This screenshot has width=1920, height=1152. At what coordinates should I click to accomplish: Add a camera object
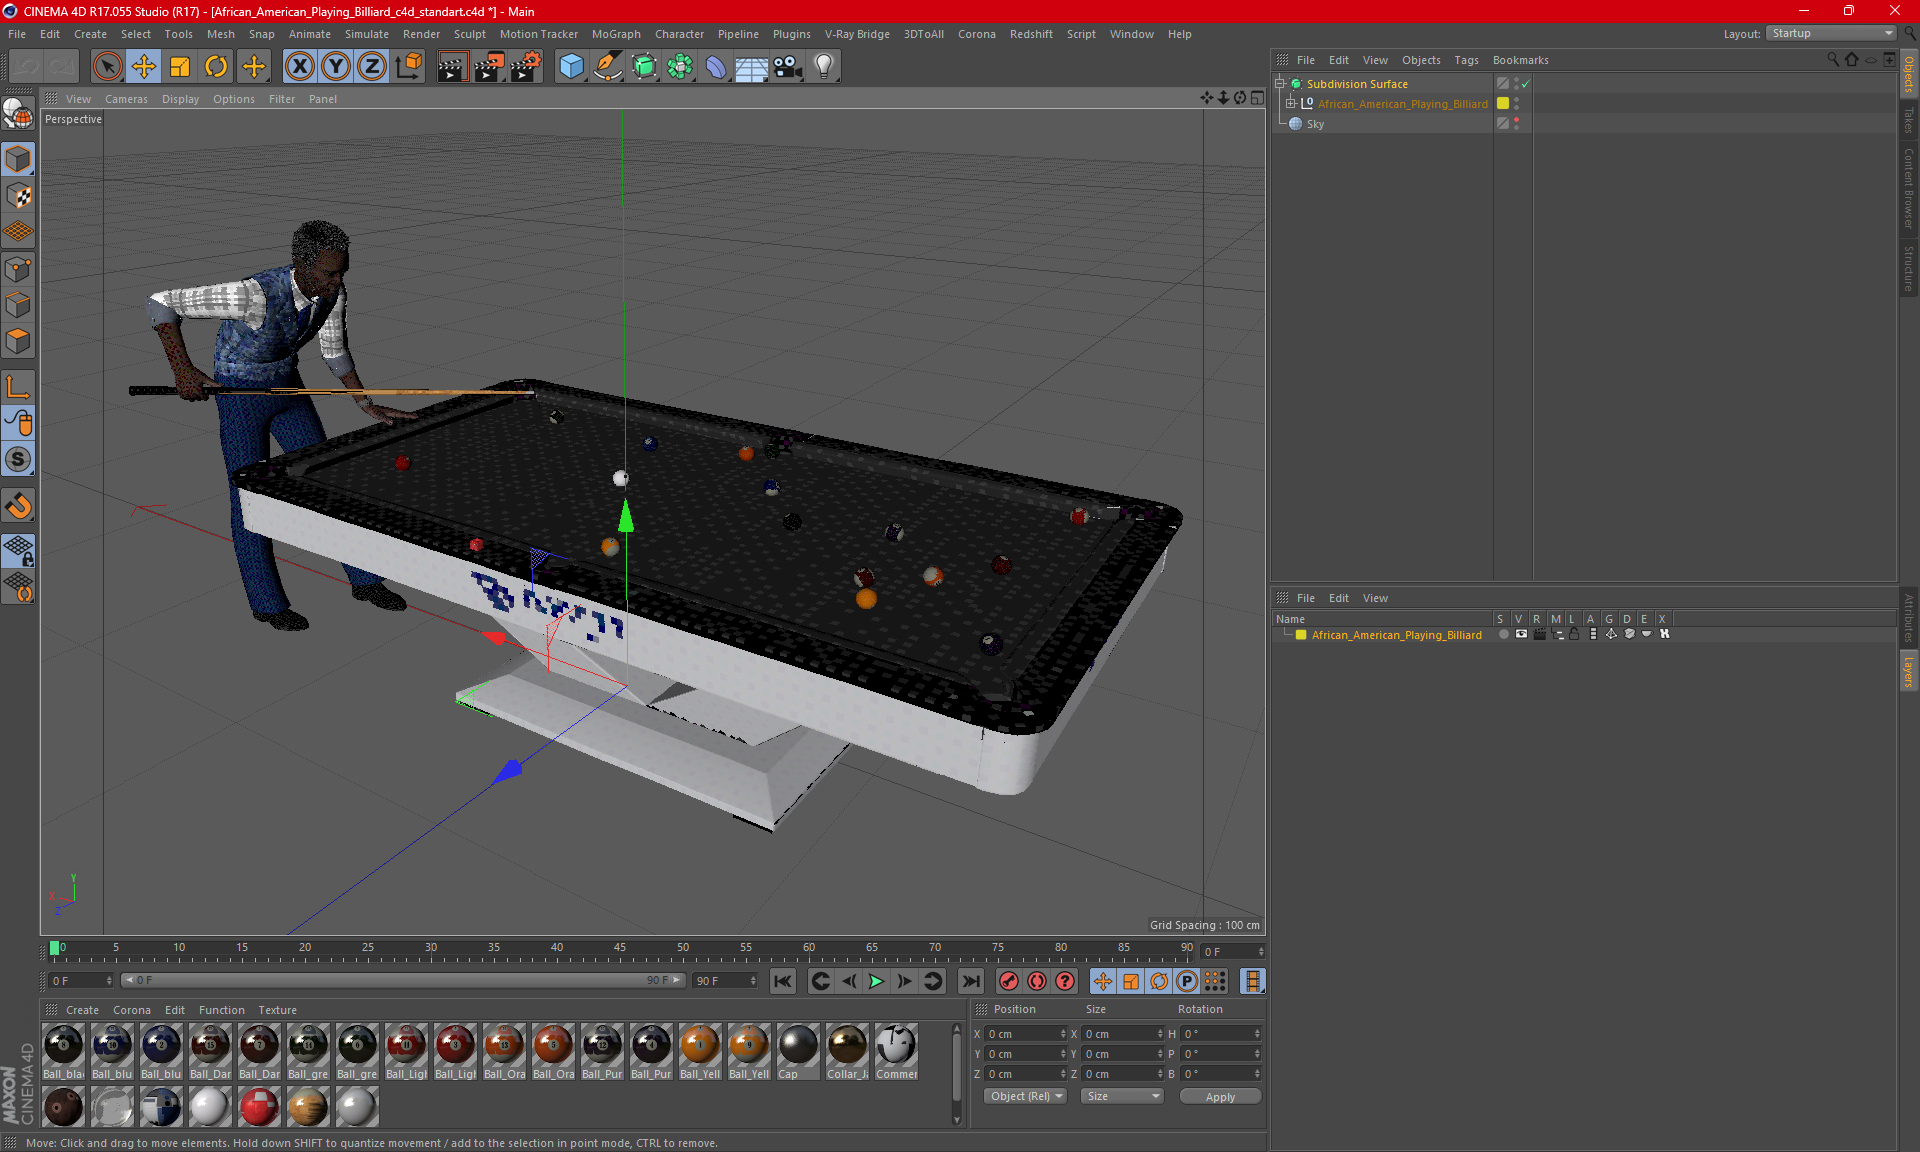point(788,67)
